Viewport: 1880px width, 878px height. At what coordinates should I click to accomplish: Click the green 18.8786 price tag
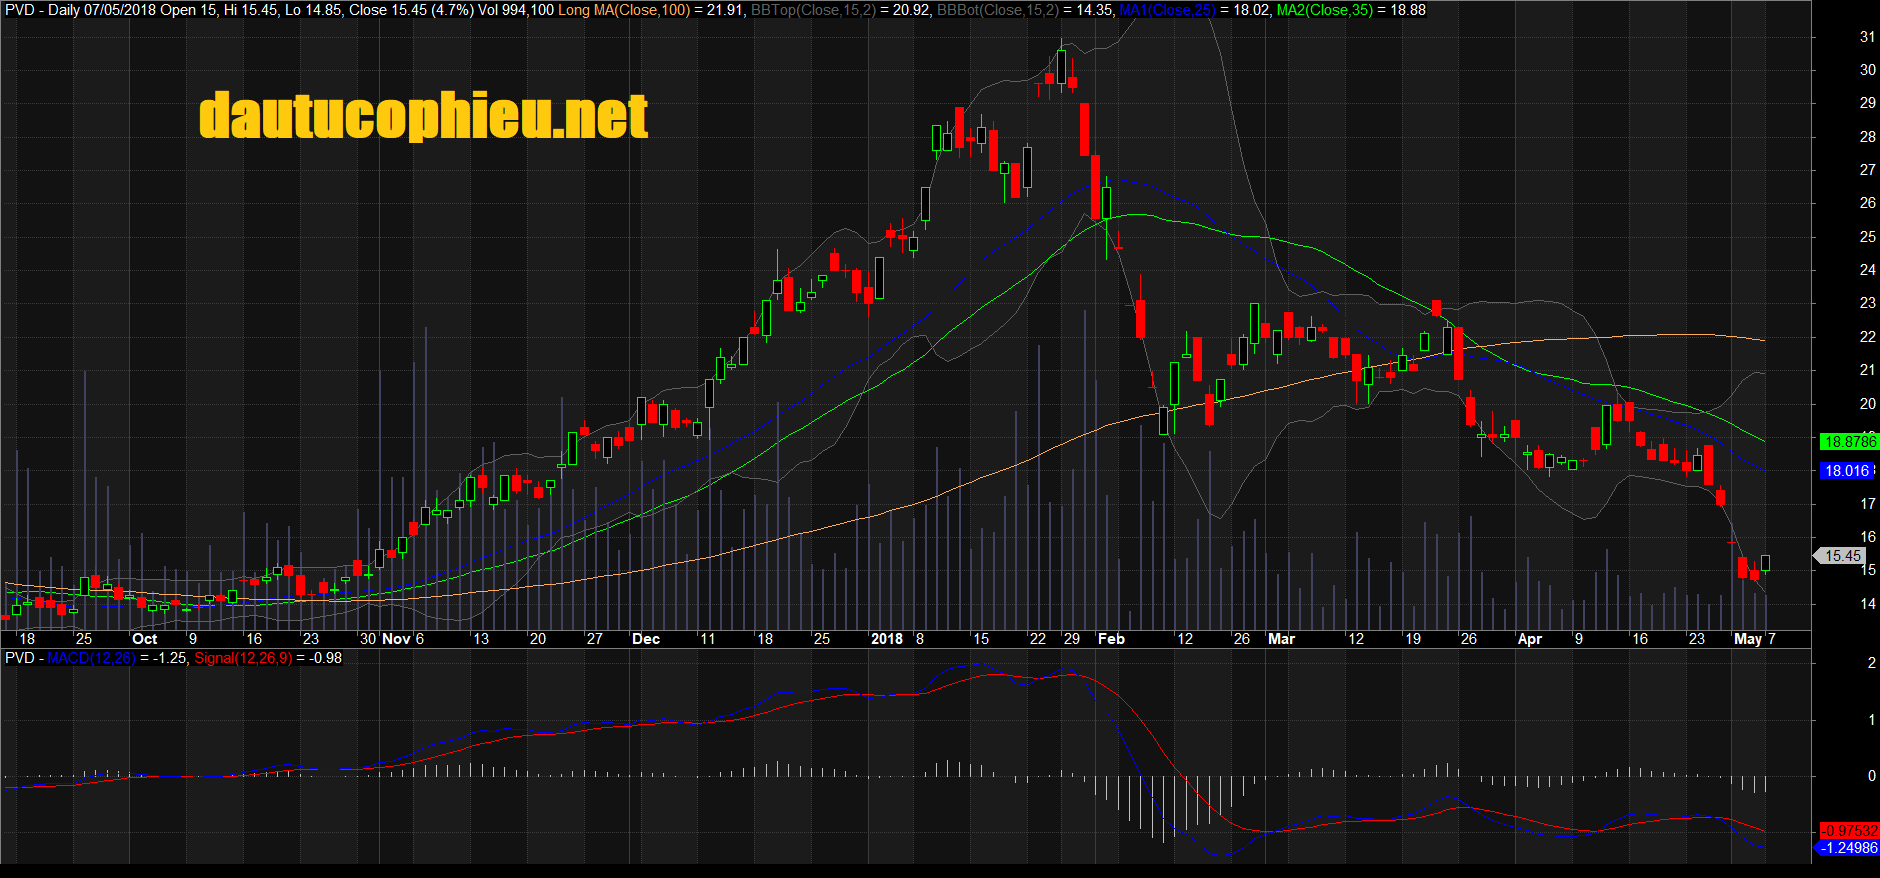tap(1849, 441)
